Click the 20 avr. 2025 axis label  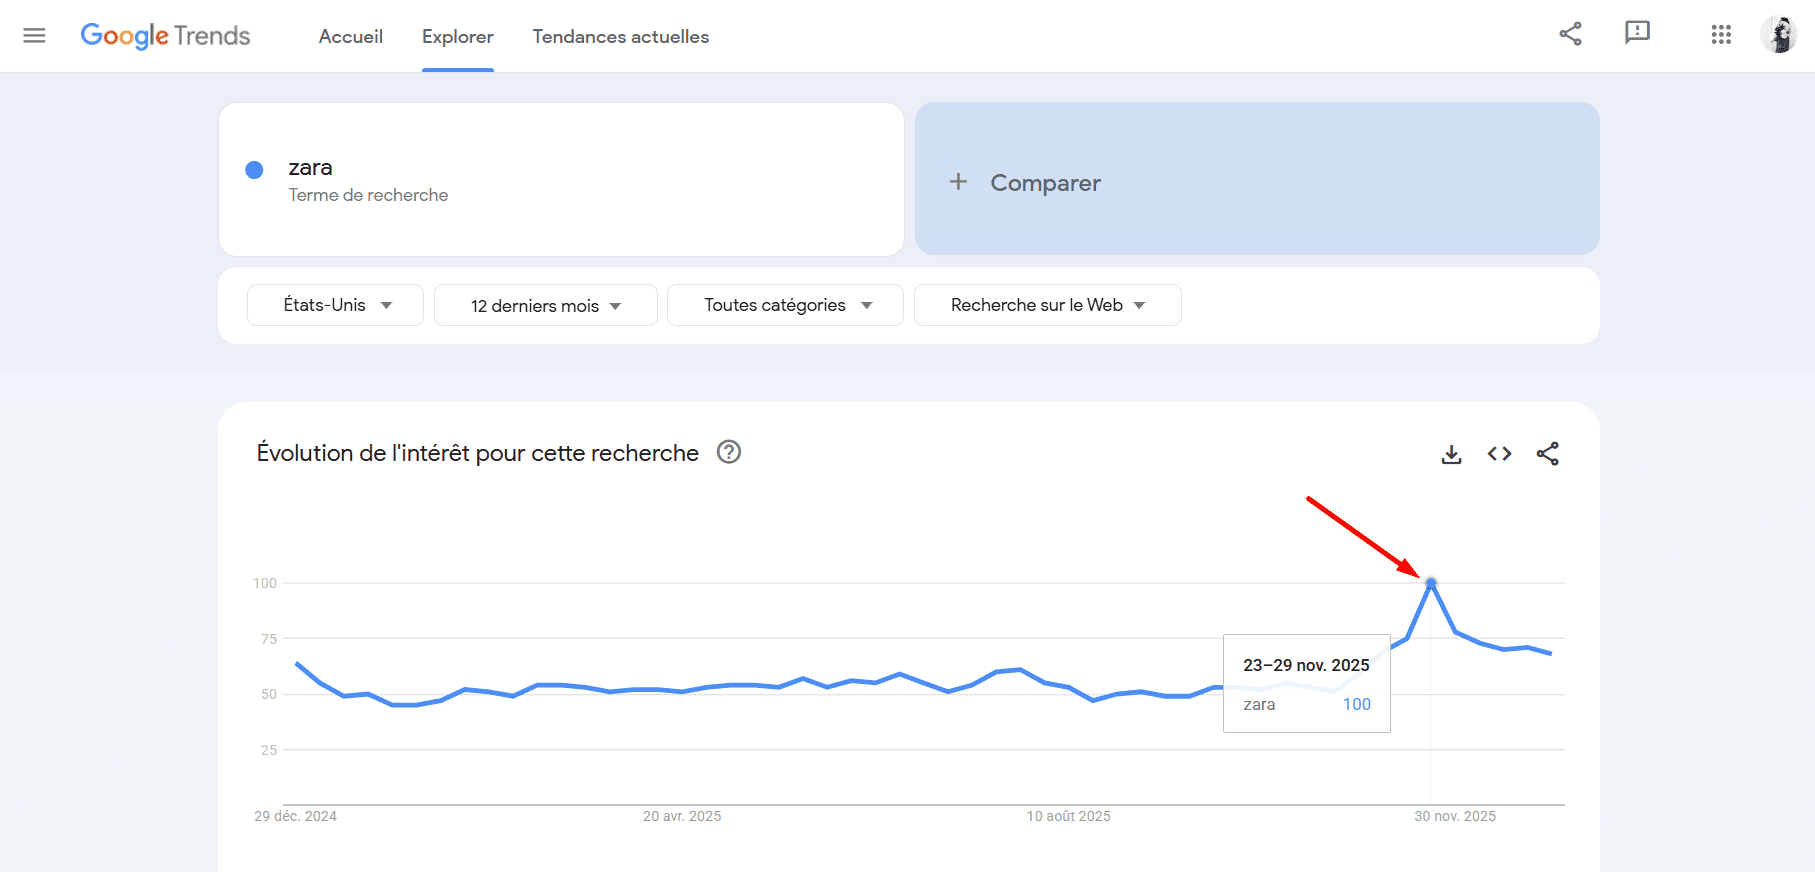pyautogui.click(x=682, y=816)
